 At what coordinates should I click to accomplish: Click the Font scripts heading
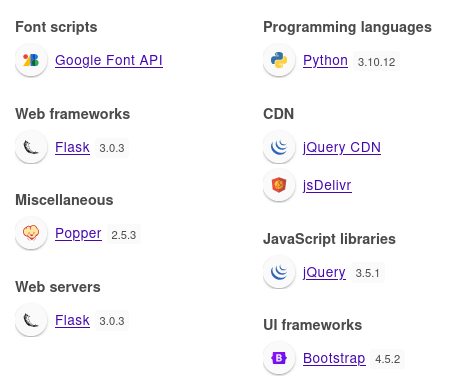click(x=56, y=27)
